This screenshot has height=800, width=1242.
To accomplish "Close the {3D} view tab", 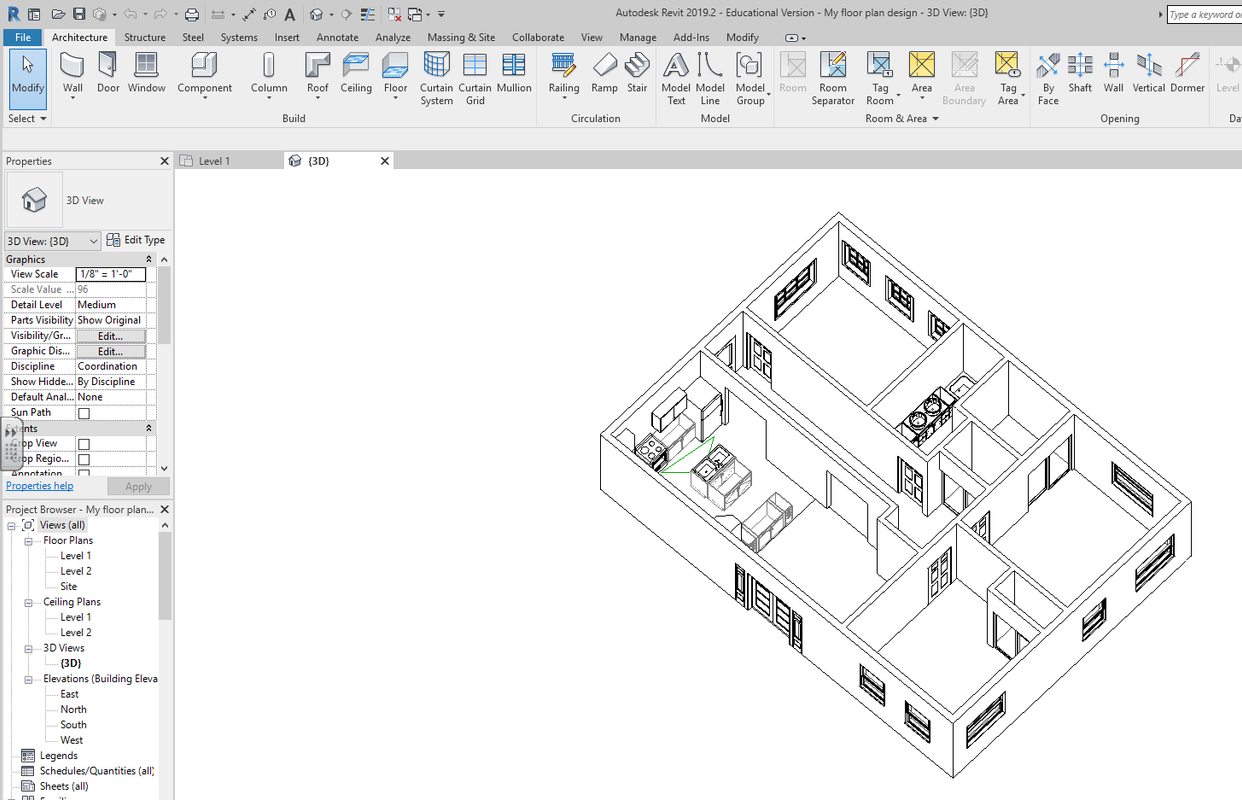I will [x=385, y=161].
